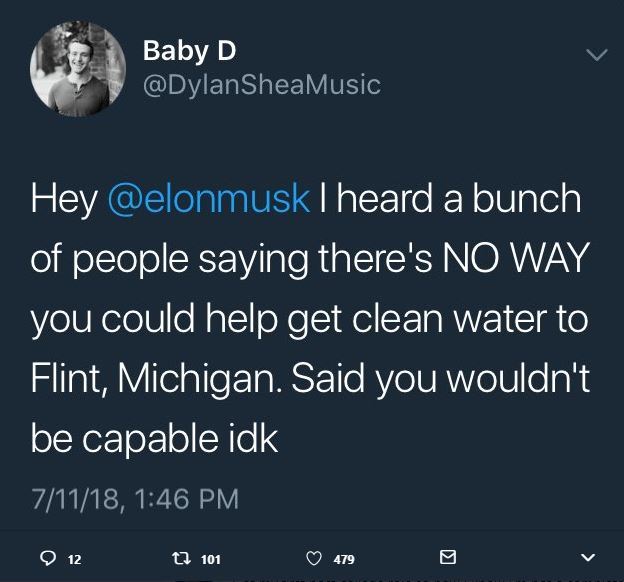Click the like count number 479
Image resolution: width=624 pixels, height=582 pixels.
[344, 559]
